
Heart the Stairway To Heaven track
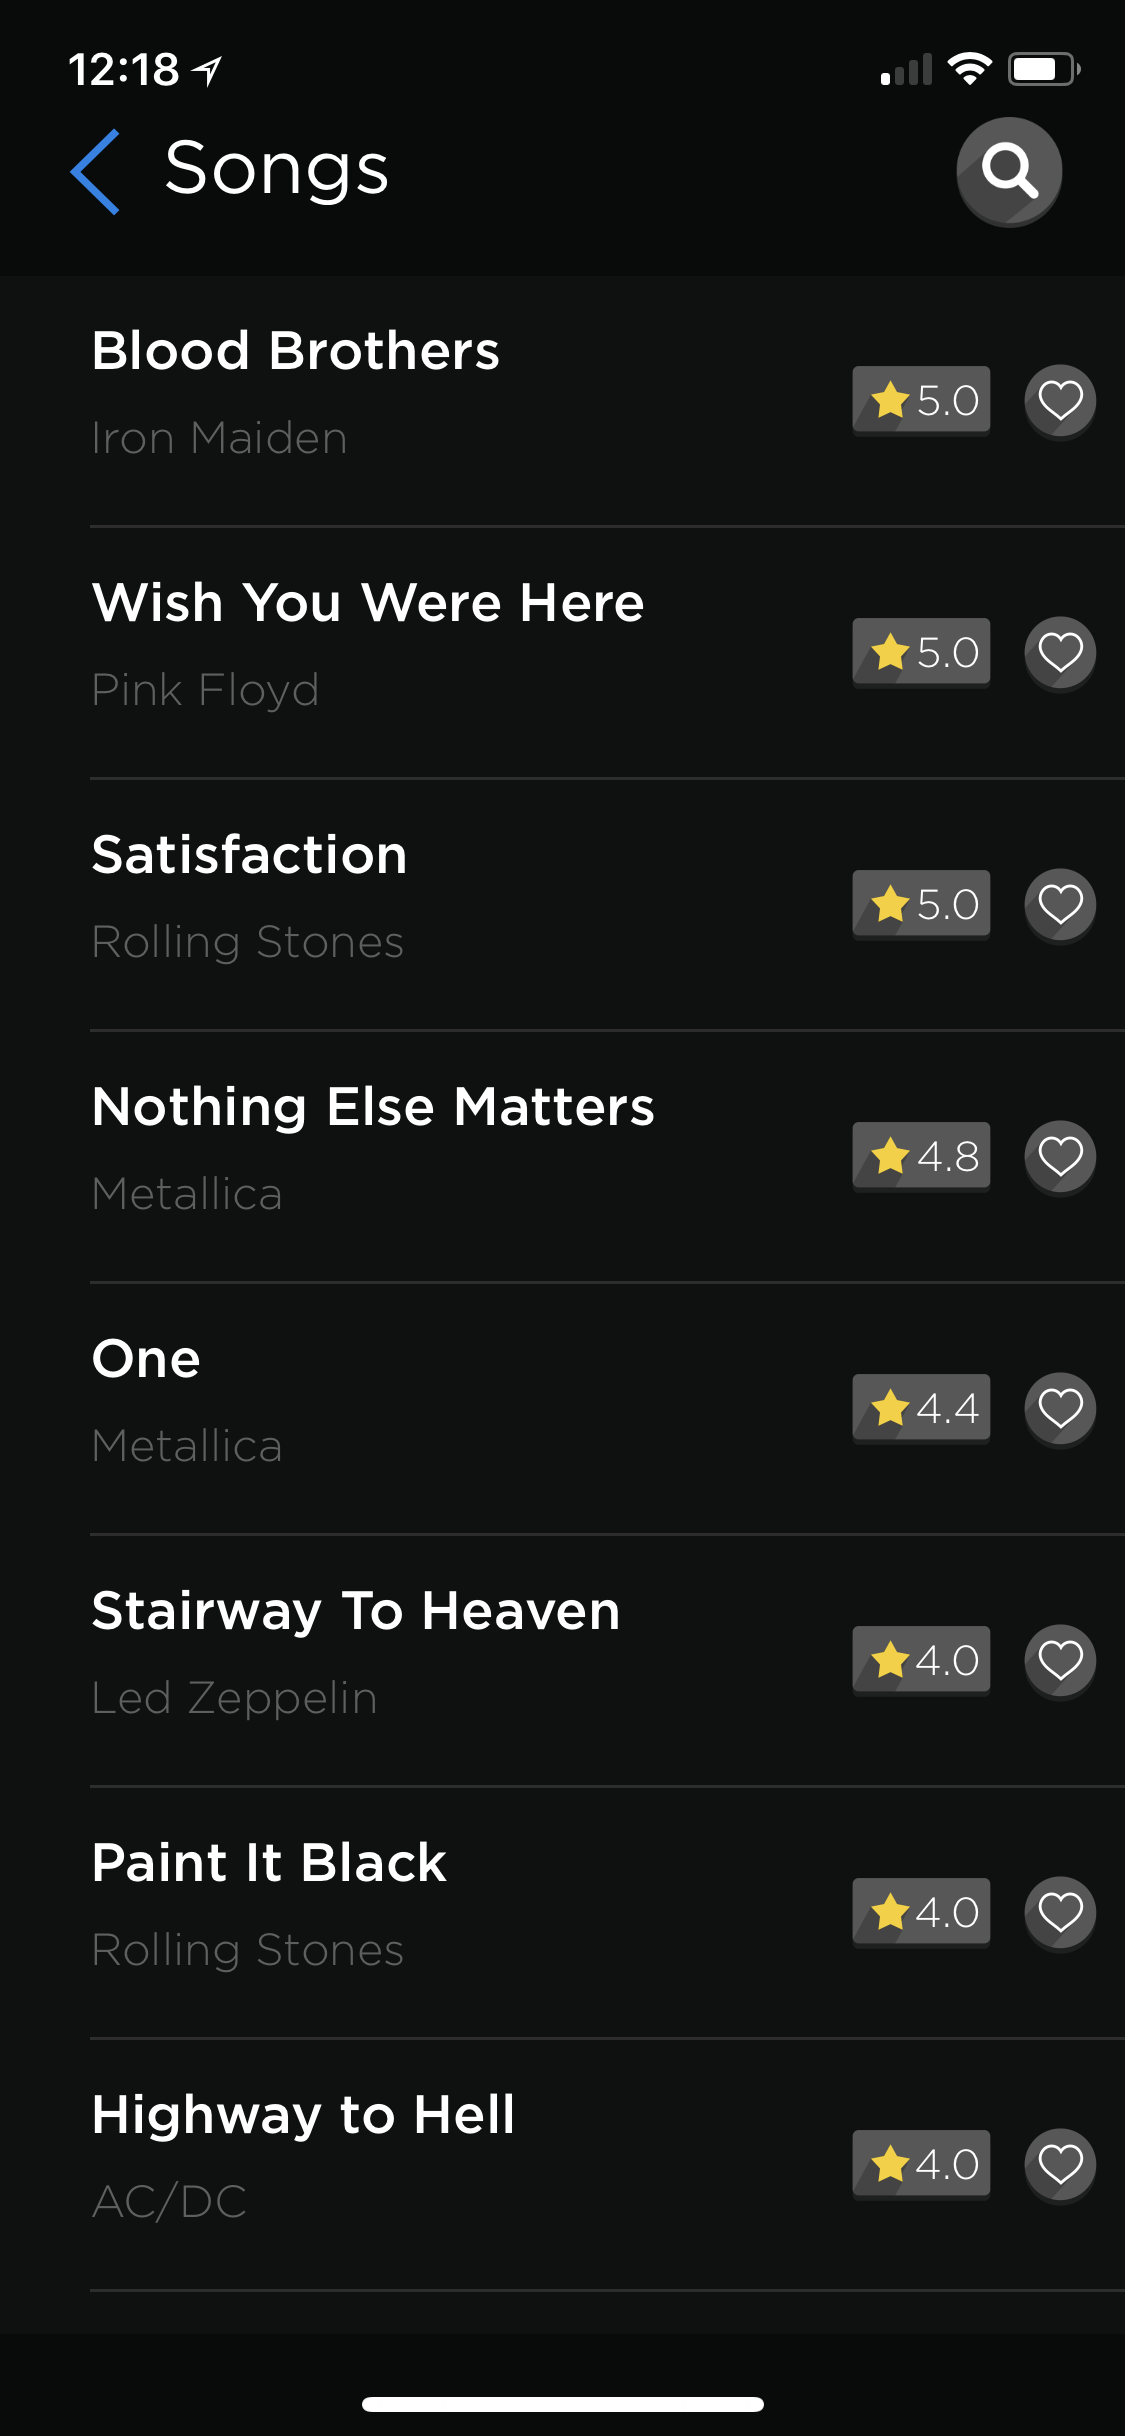pos(1060,1661)
